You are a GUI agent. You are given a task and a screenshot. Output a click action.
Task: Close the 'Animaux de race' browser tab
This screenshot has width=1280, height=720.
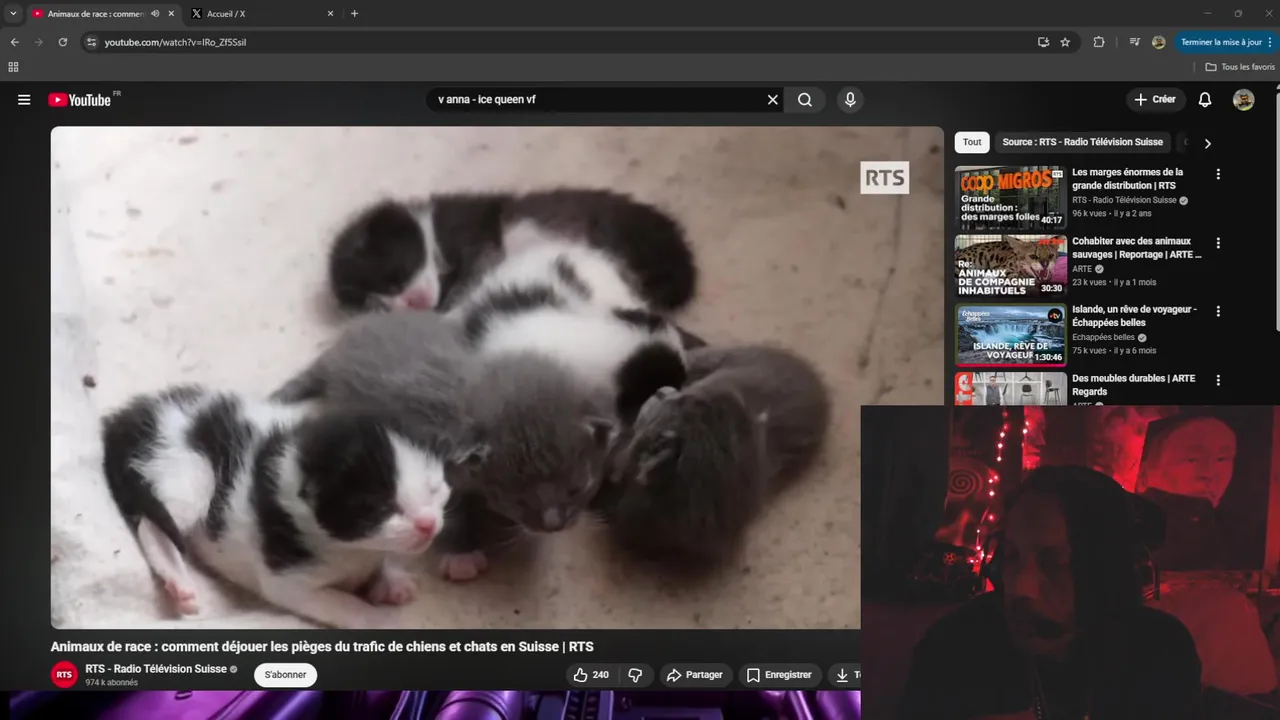click(x=171, y=14)
